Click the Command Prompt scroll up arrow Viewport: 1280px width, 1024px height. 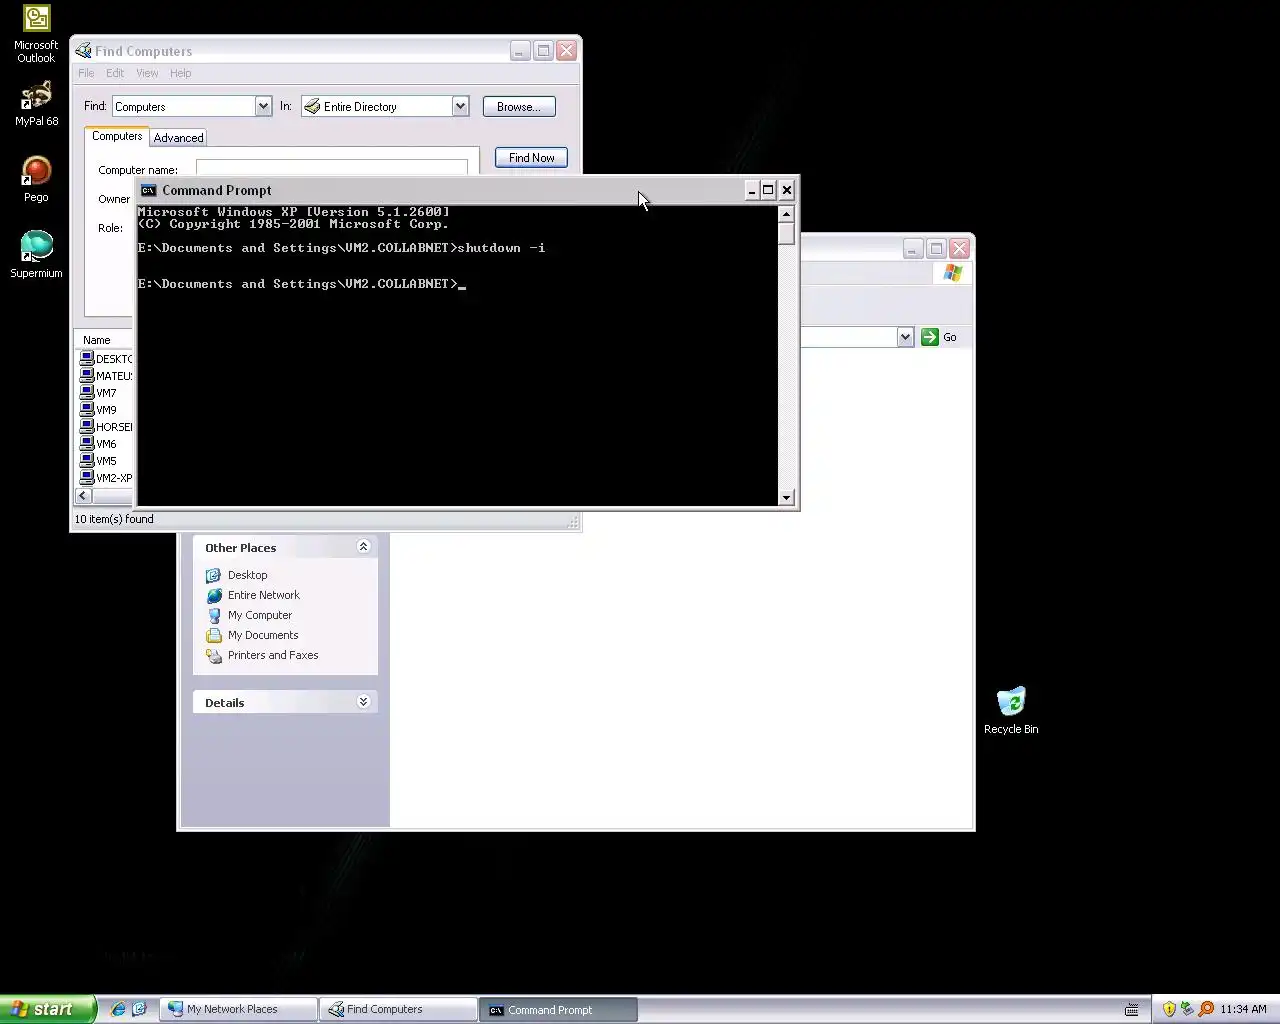pos(786,213)
